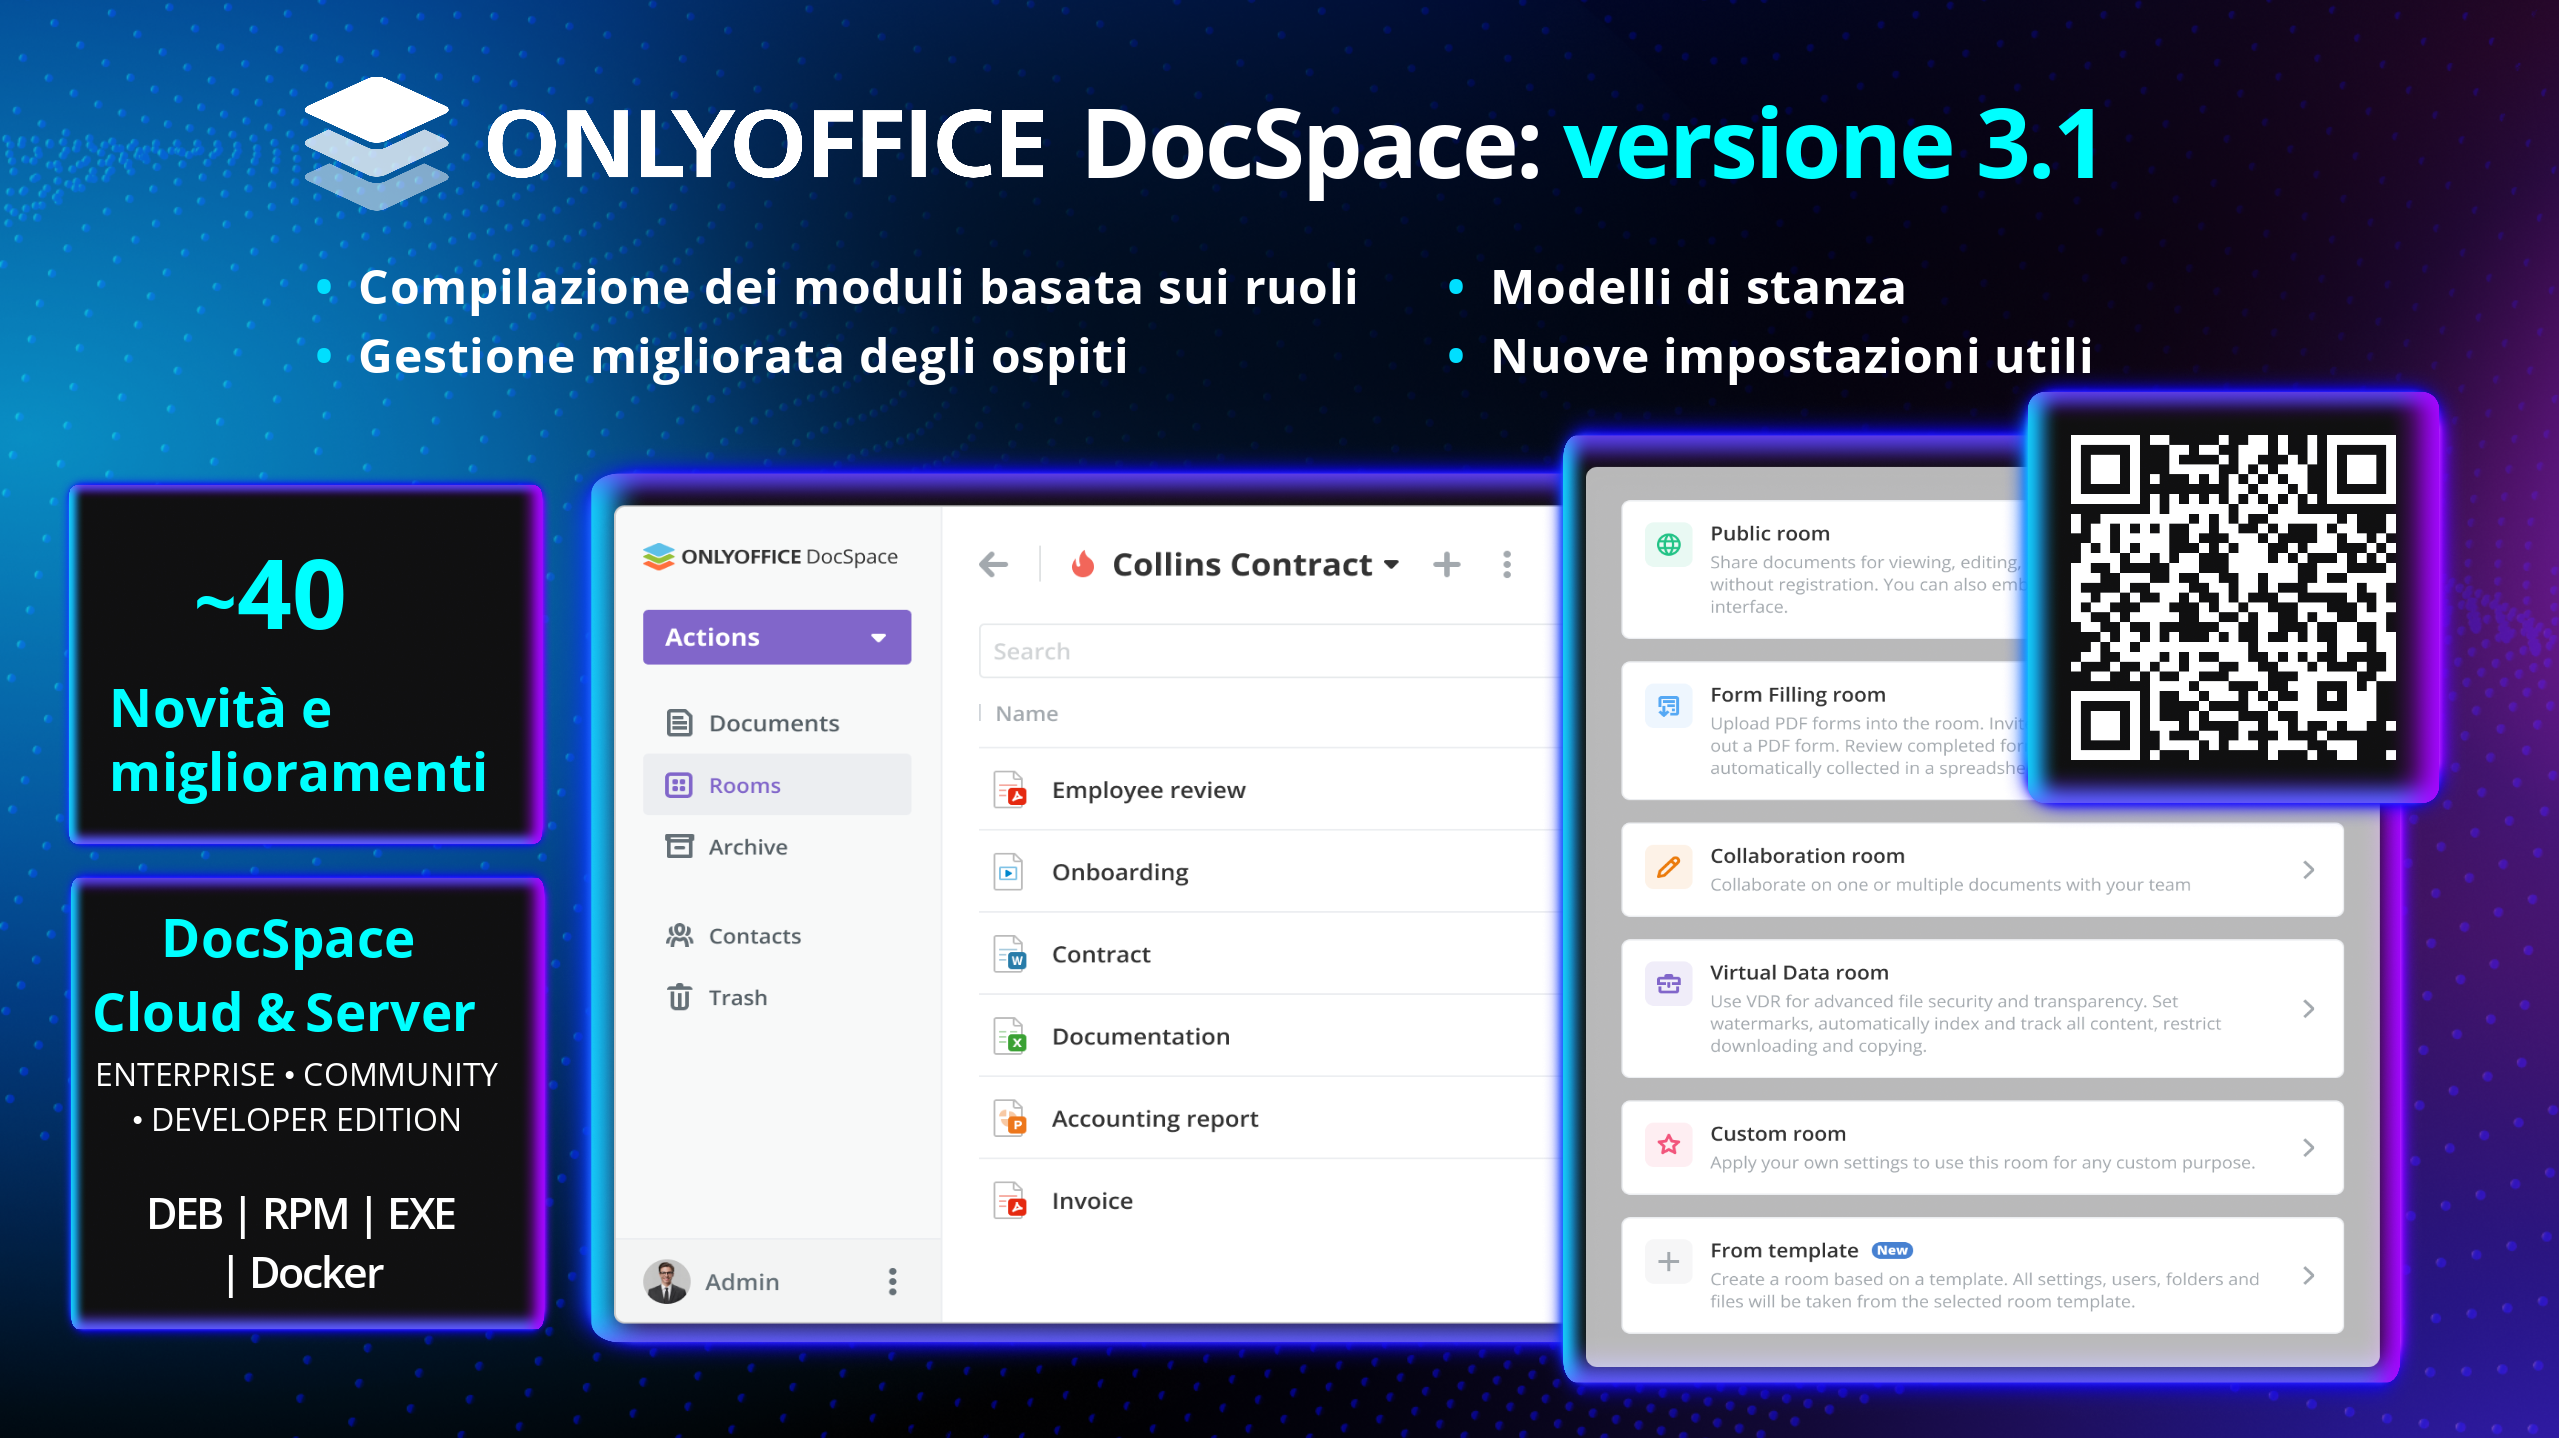Image resolution: width=2559 pixels, height=1438 pixels.
Task: Sort by the Name column header
Action: pos(1026,714)
